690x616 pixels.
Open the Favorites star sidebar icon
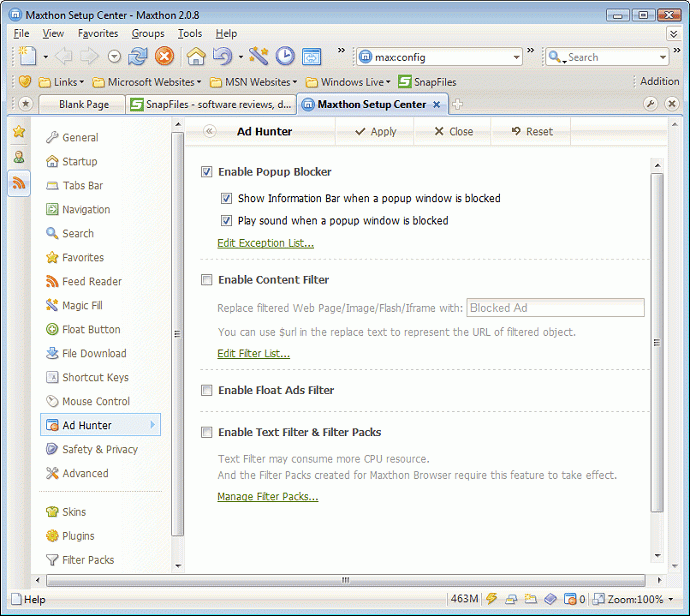19,131
